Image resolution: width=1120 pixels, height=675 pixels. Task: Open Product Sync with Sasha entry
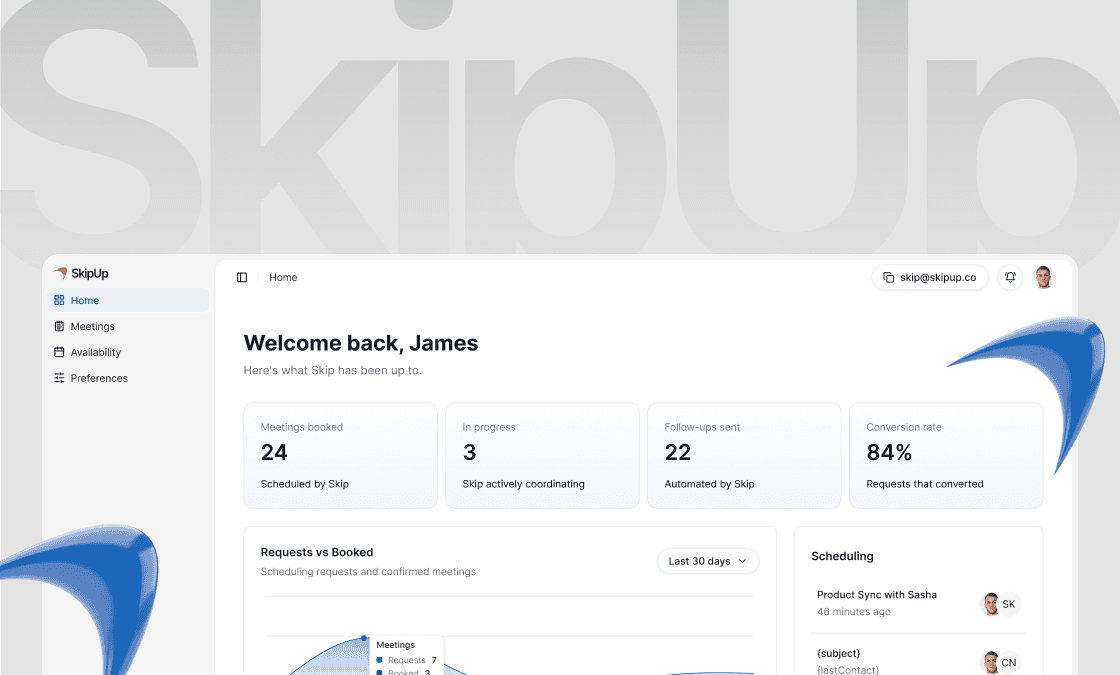[919, 603]
